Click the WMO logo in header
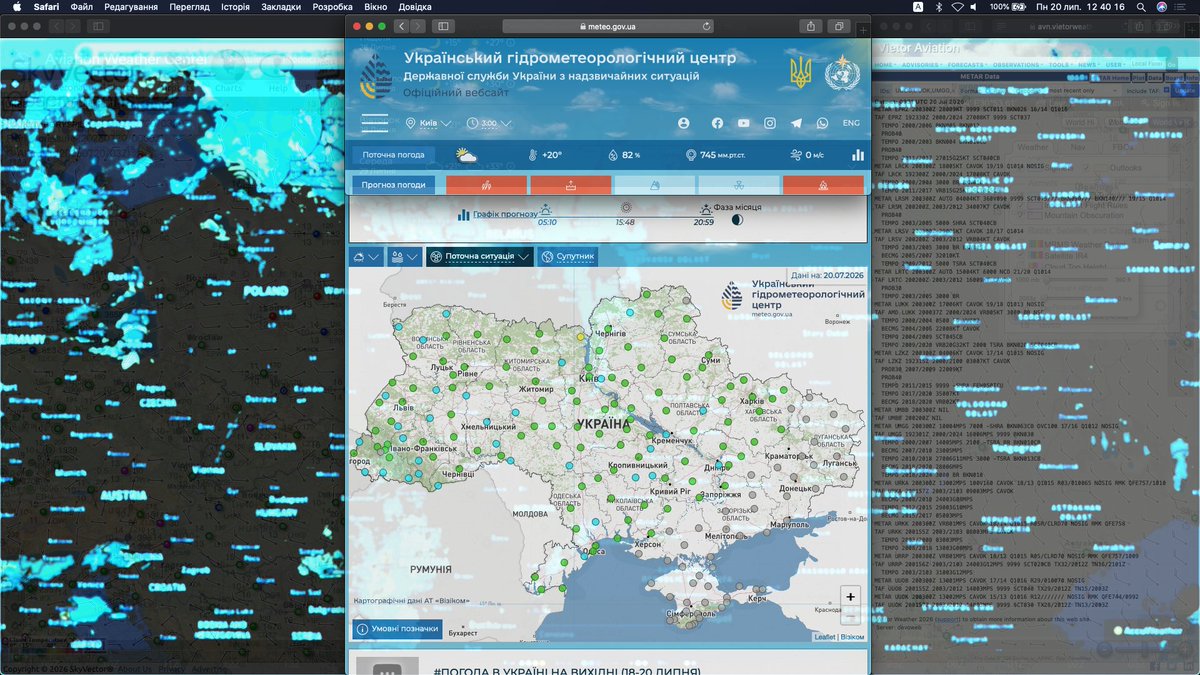This screenshot has width=1200, height=675. [x=841, y=73]
